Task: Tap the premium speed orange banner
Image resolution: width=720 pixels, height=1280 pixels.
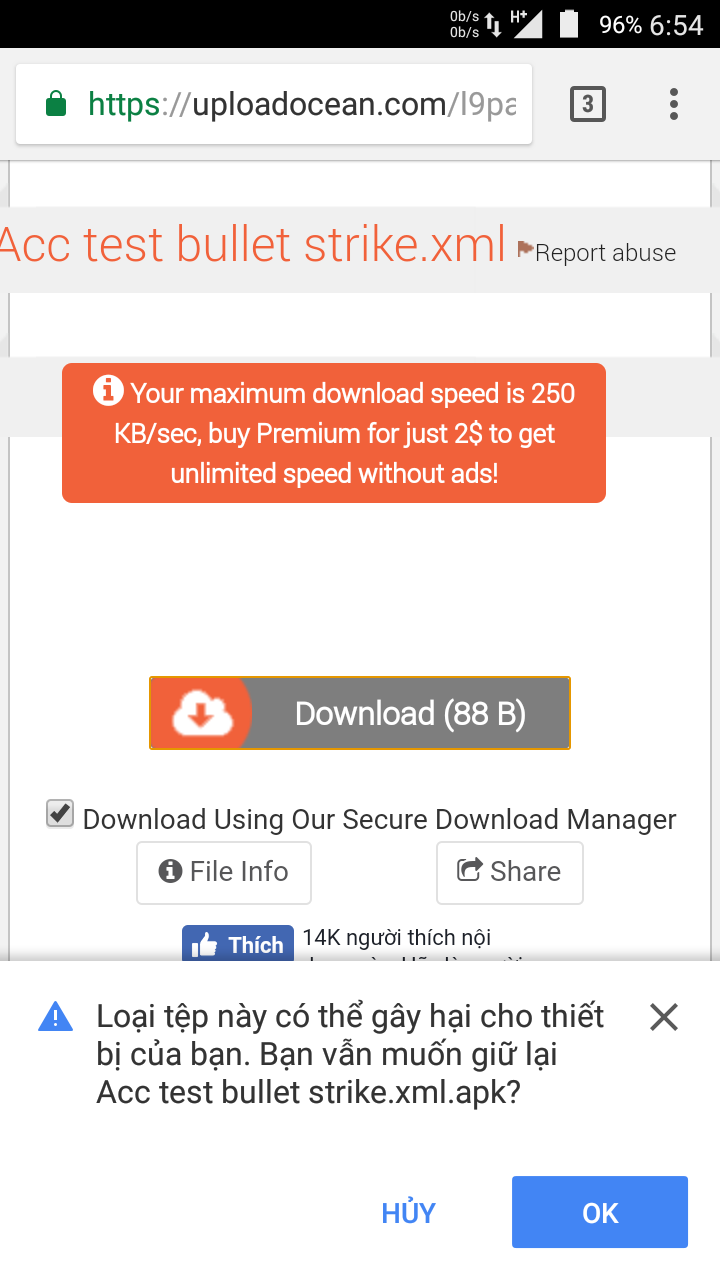Action: pos(334,433)
